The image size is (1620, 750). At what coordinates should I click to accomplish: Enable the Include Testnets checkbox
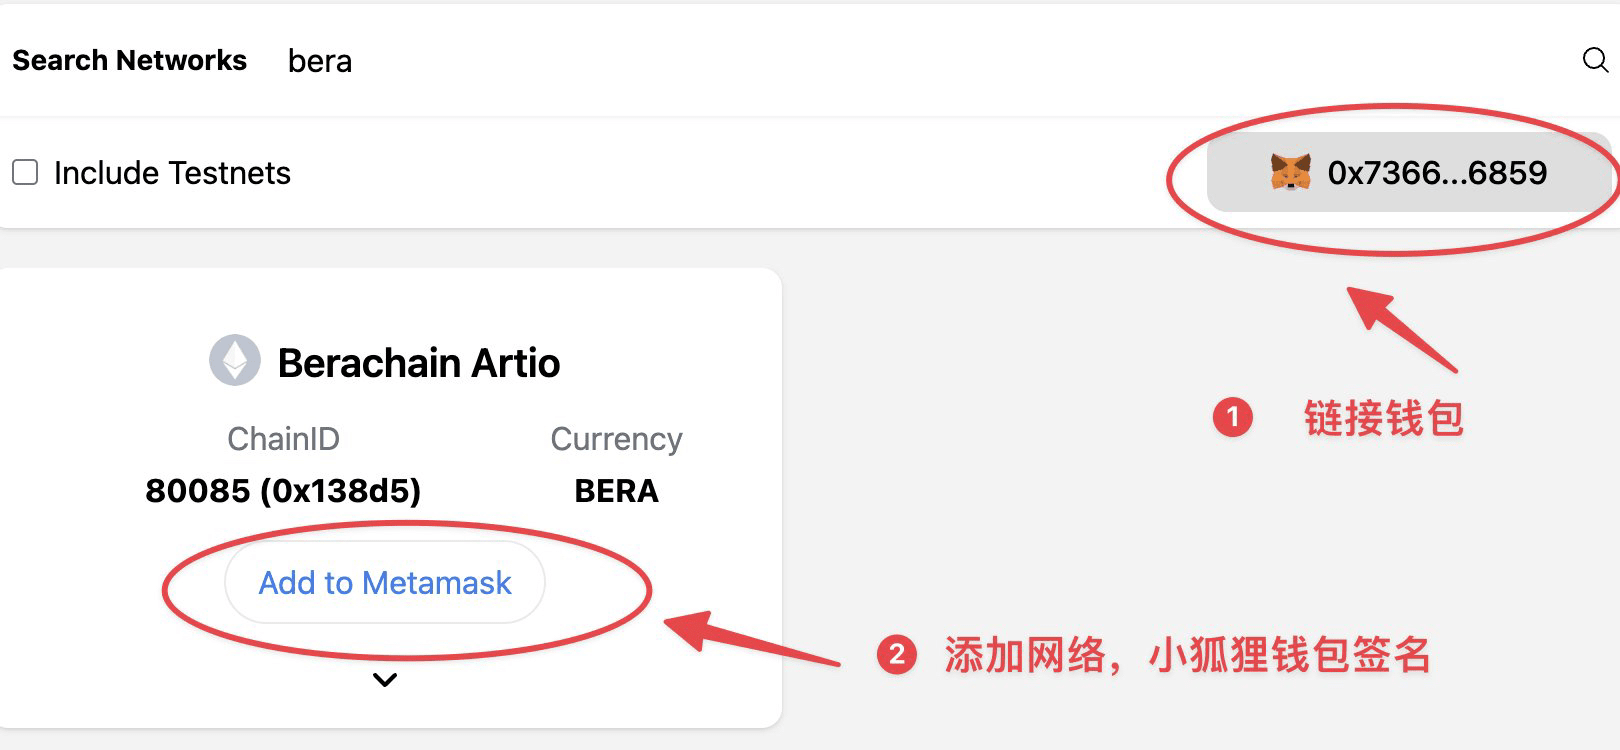click(x=25, y=173)
